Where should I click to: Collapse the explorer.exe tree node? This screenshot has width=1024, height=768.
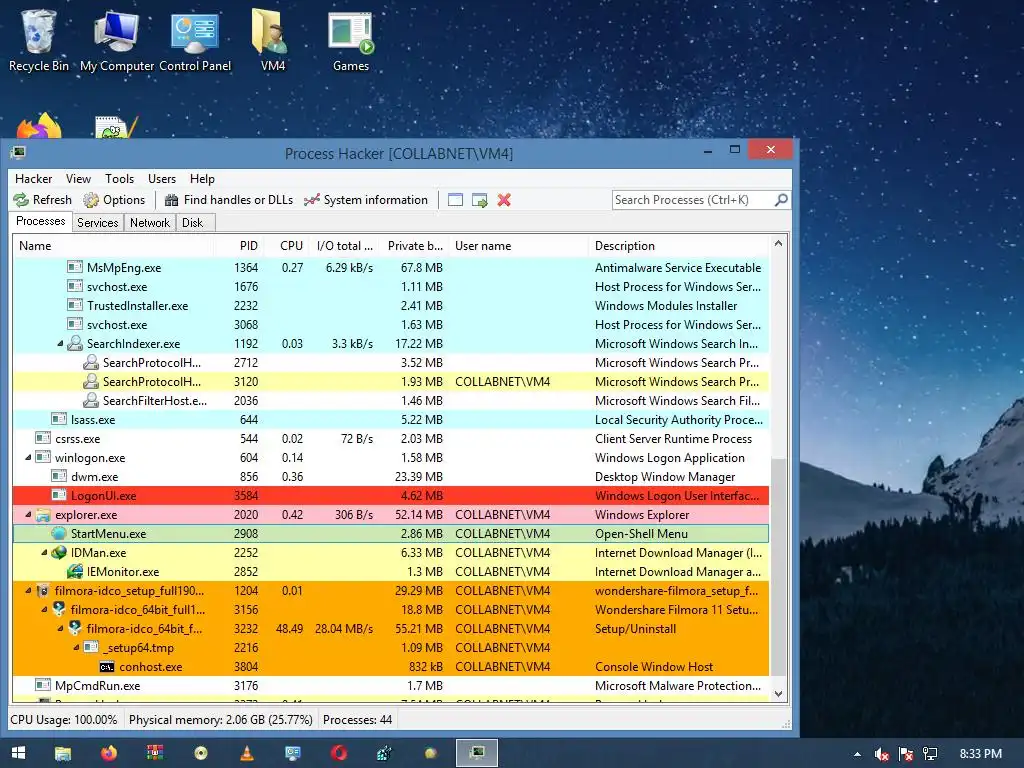[x=28, y=515]
